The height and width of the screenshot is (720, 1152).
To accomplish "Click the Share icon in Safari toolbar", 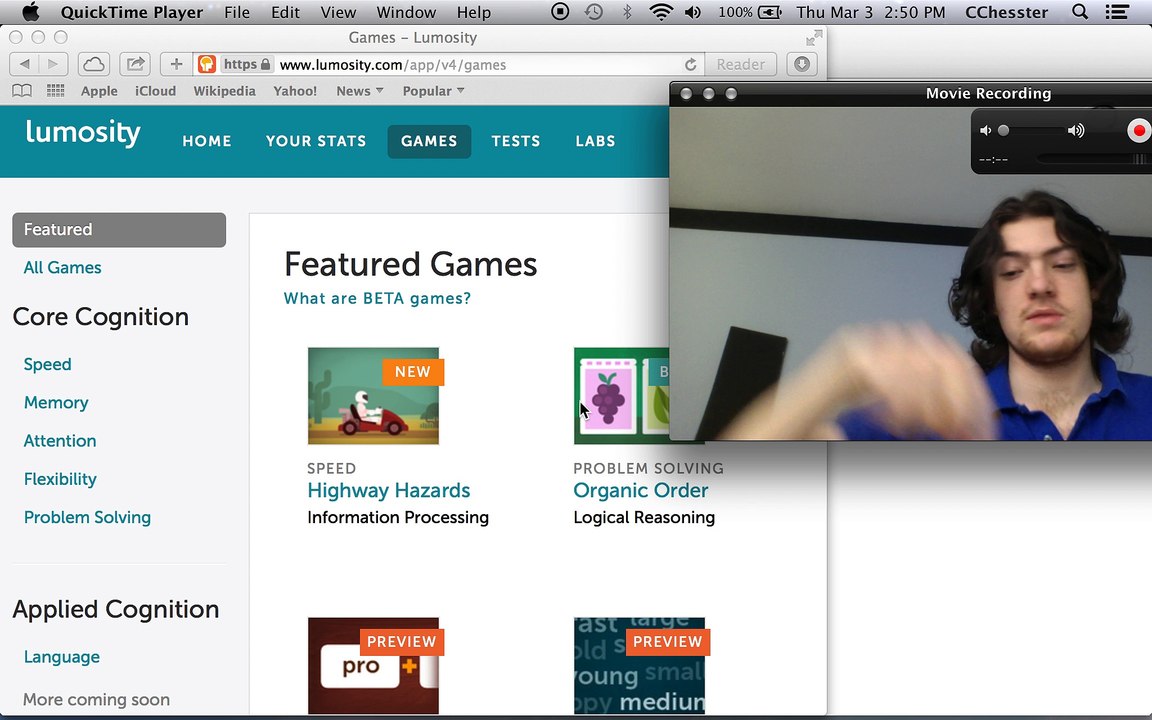I will pyautogui.click(x=135, y=64).
